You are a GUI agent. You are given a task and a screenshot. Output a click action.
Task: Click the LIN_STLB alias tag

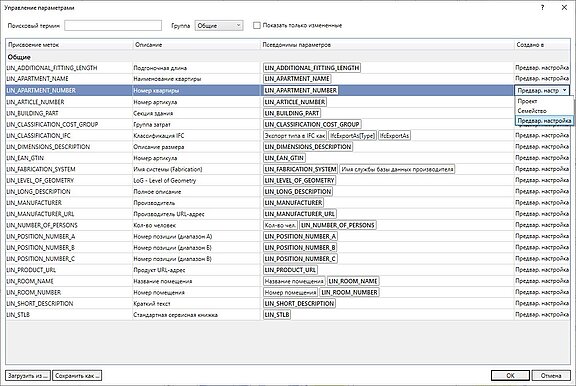click(277, 315)
